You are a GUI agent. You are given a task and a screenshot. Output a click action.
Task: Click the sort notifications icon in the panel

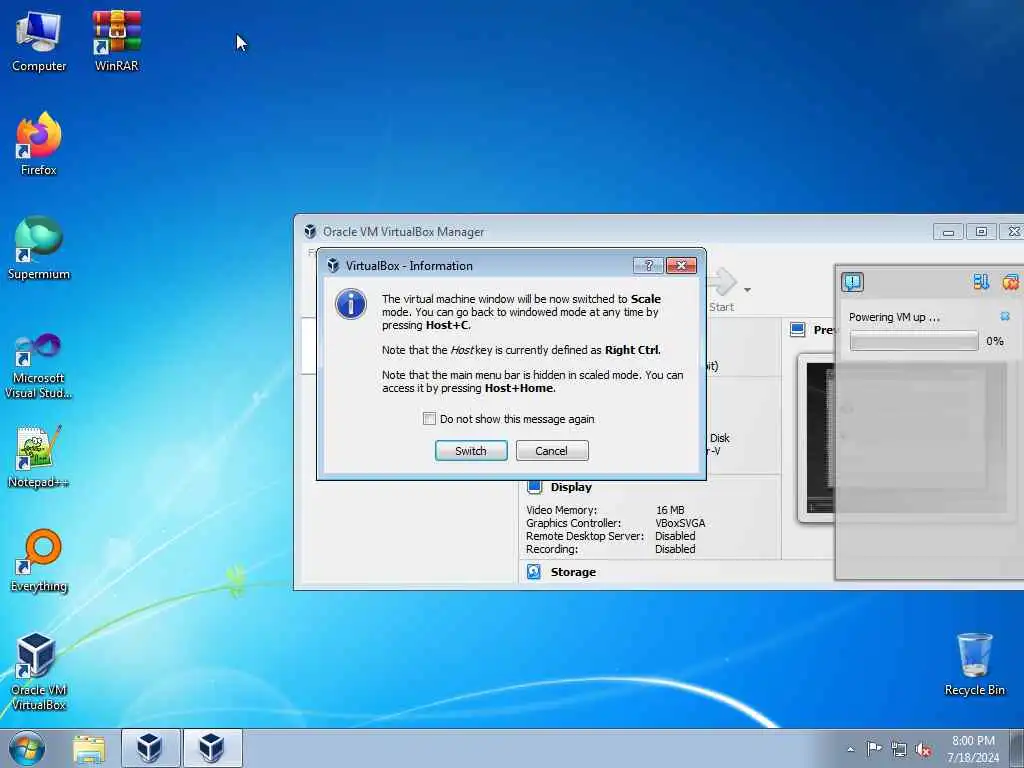coord(981,281)
